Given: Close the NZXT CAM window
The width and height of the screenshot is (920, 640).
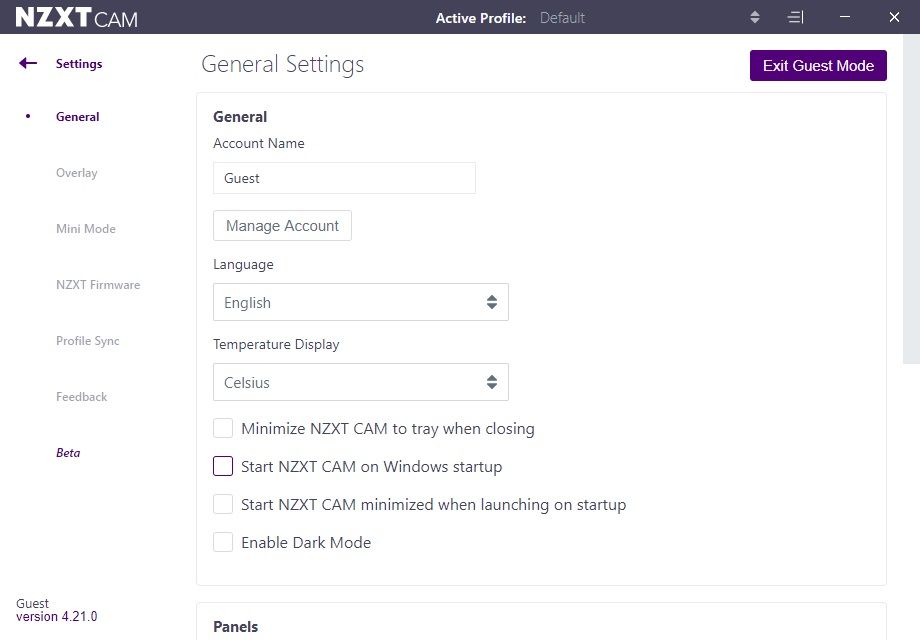Looking at the screenshot, I should point(894,17).
